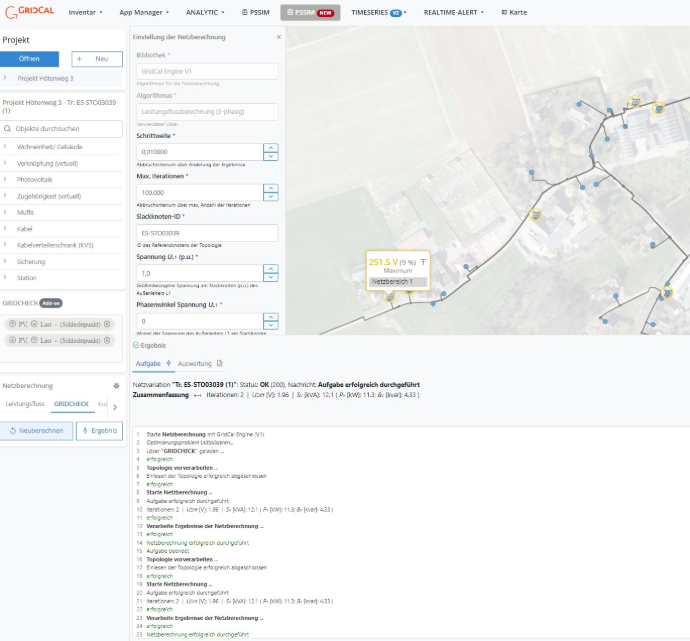This screenshot has width=690, height=641.
Task: Click the search icon in Objekte durchsuchen
Action: tap(8, 129)
